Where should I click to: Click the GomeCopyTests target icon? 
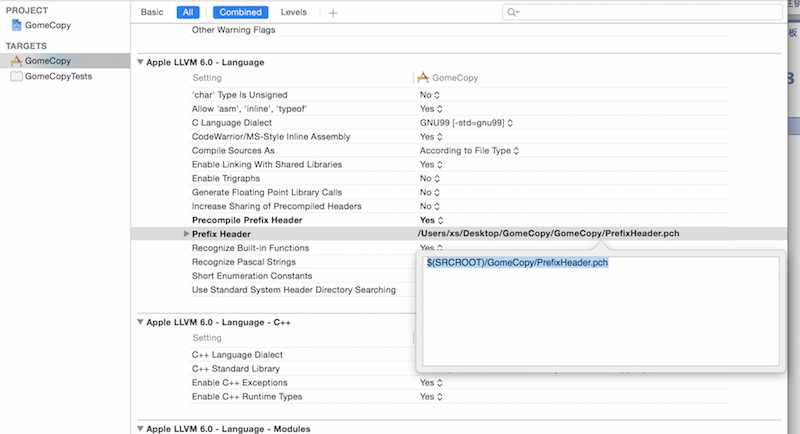click(x=16, y=76)
